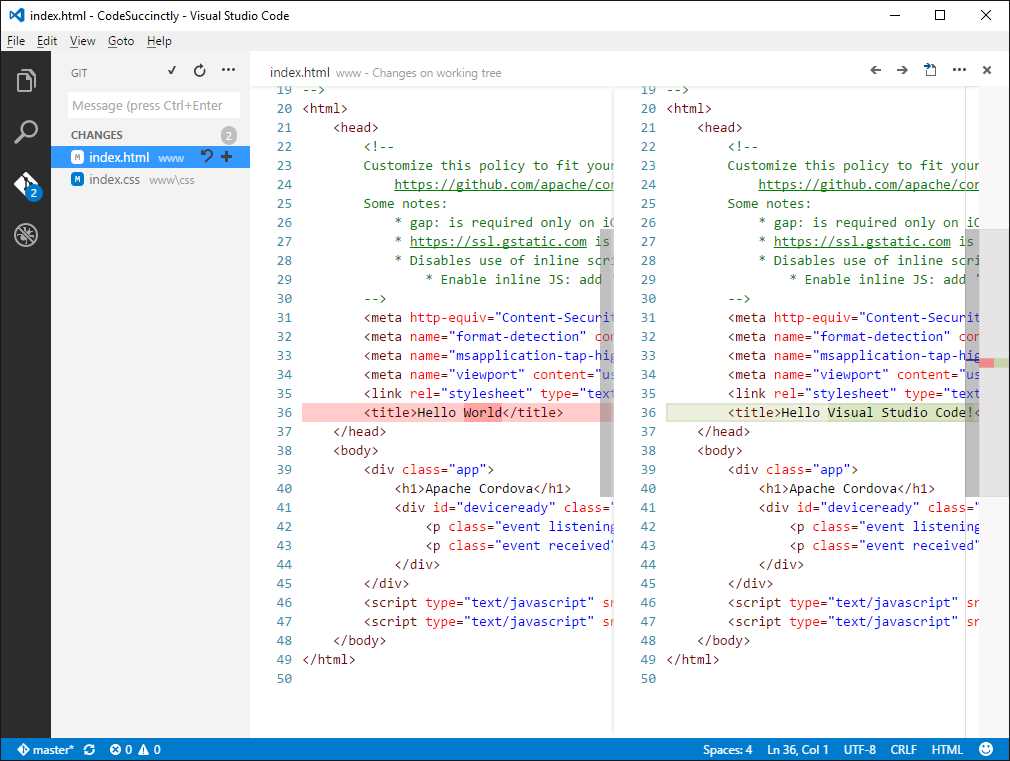Open the Search view
The width and height of the screenshot is (1010, 761).
(x=27, y=131)
